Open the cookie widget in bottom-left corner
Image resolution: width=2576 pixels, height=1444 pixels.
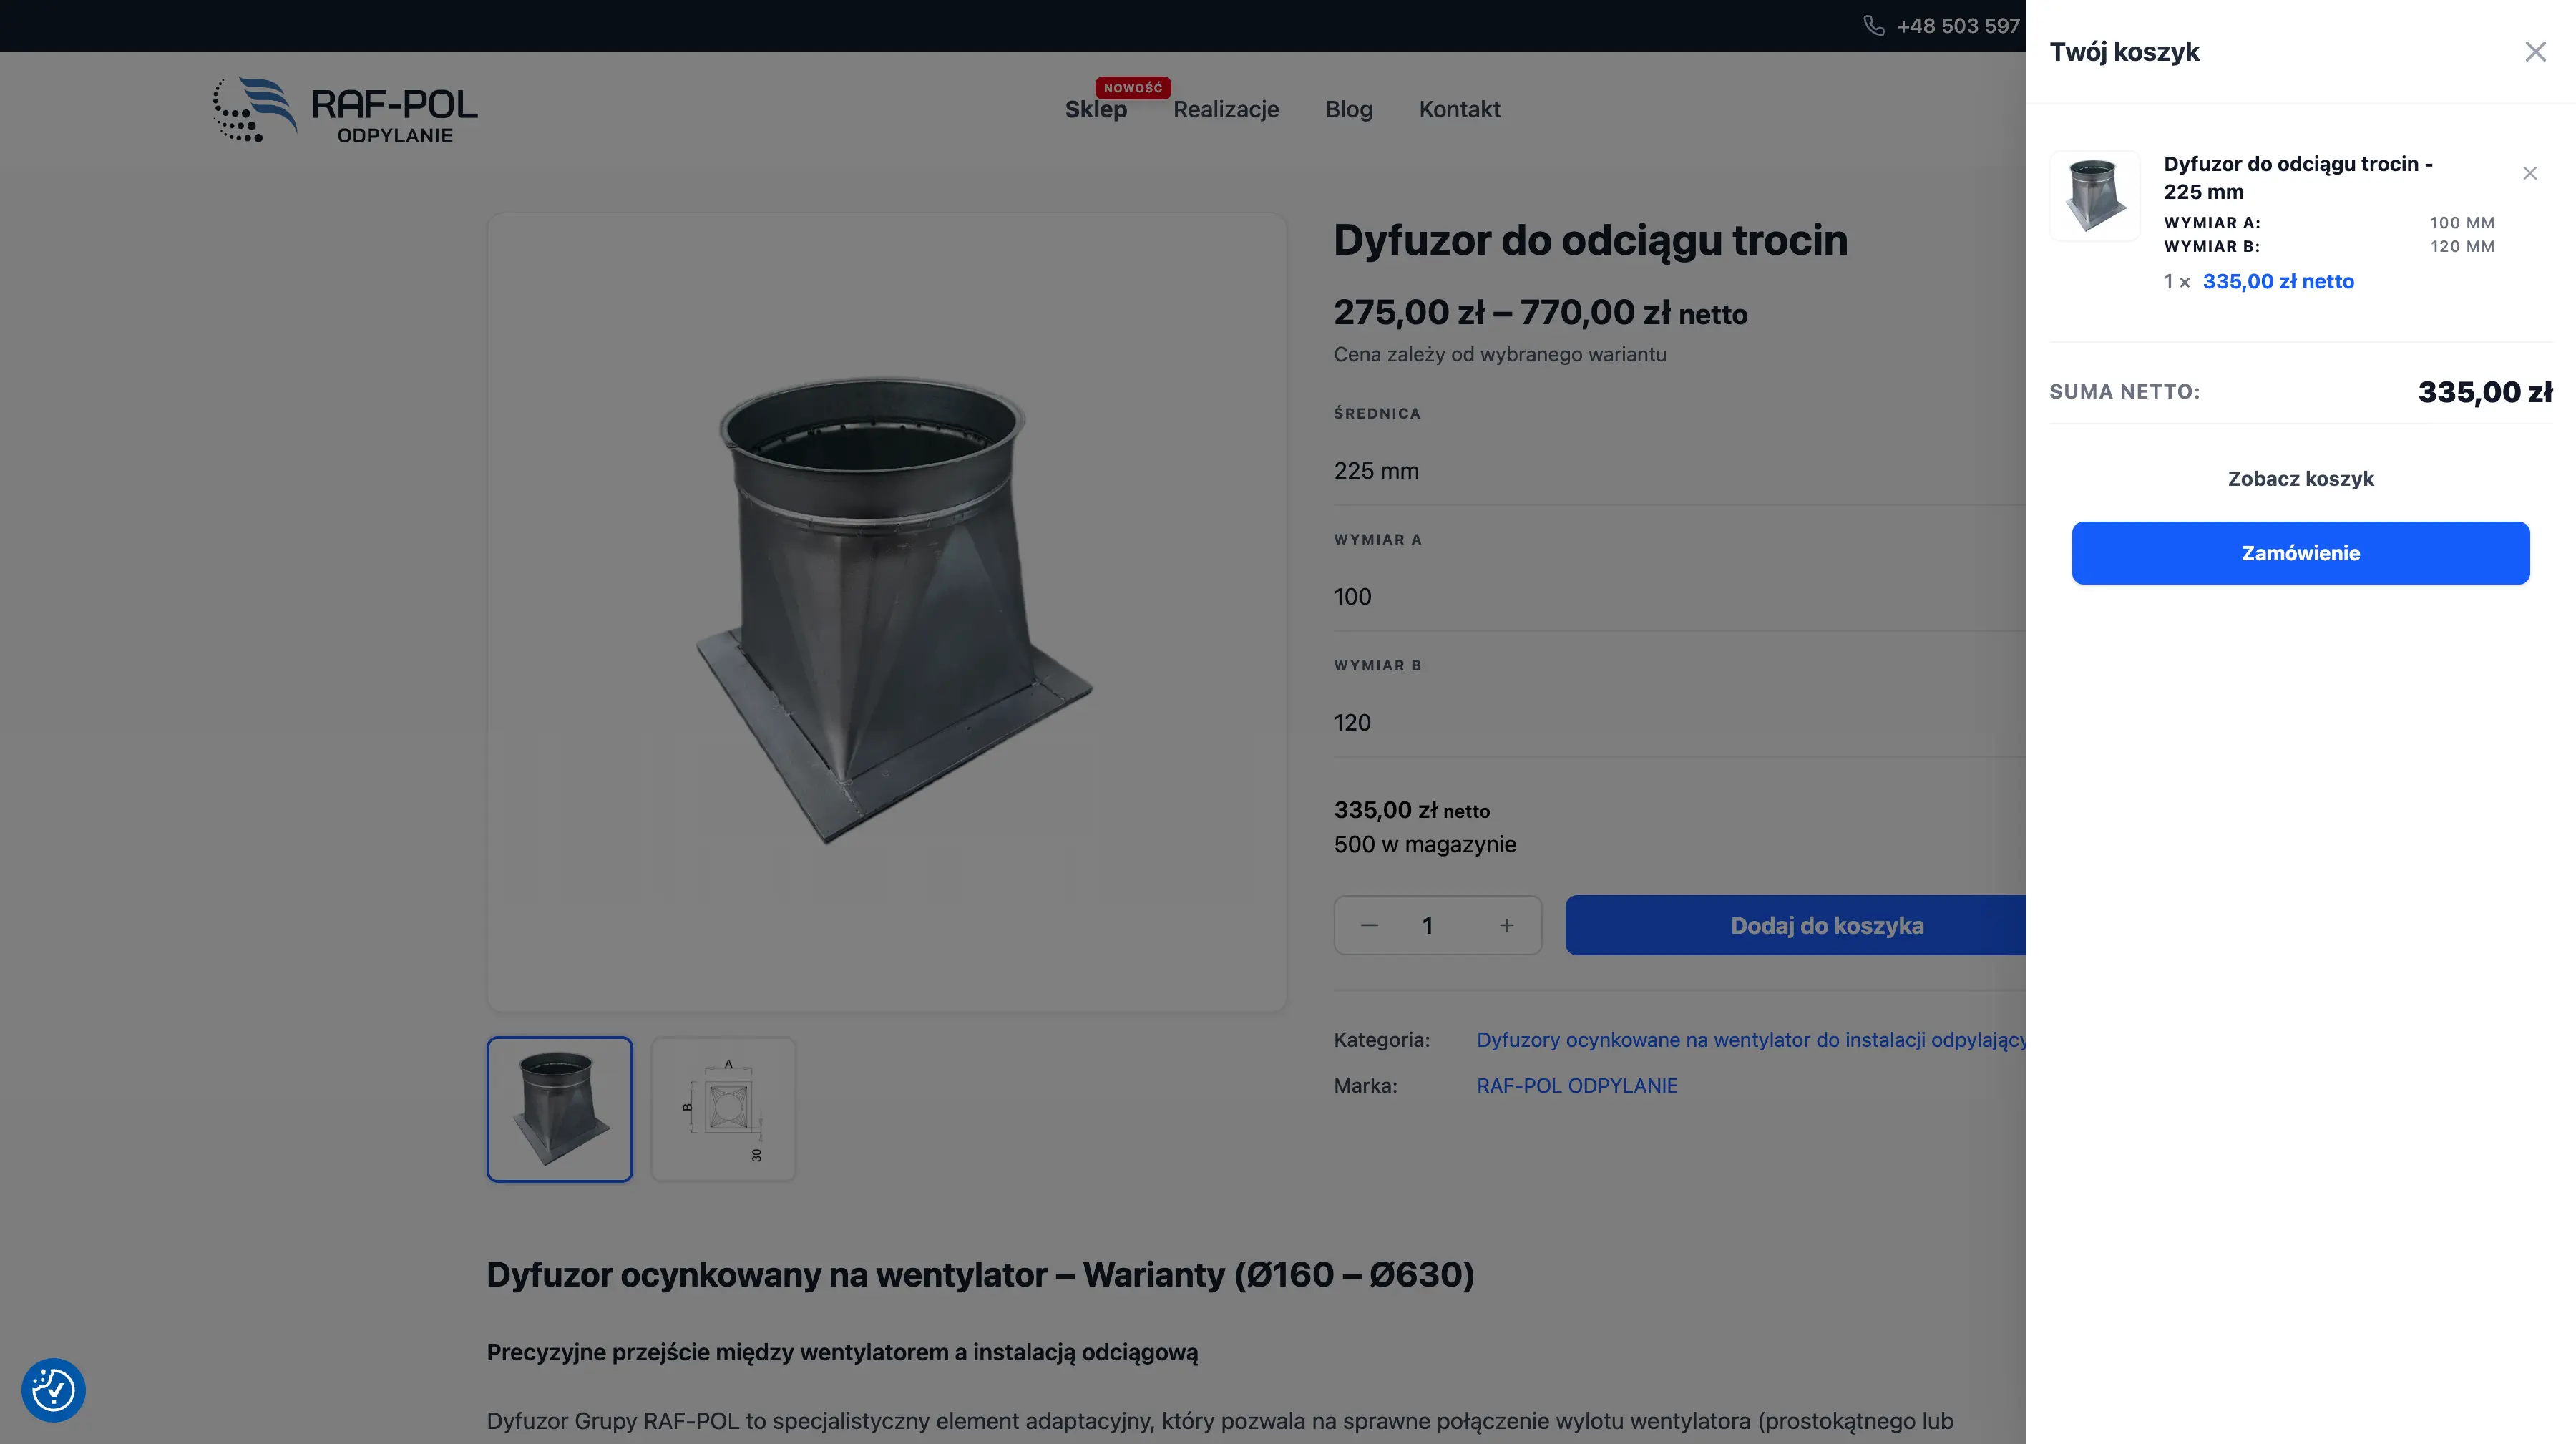tap(53, 1390)
